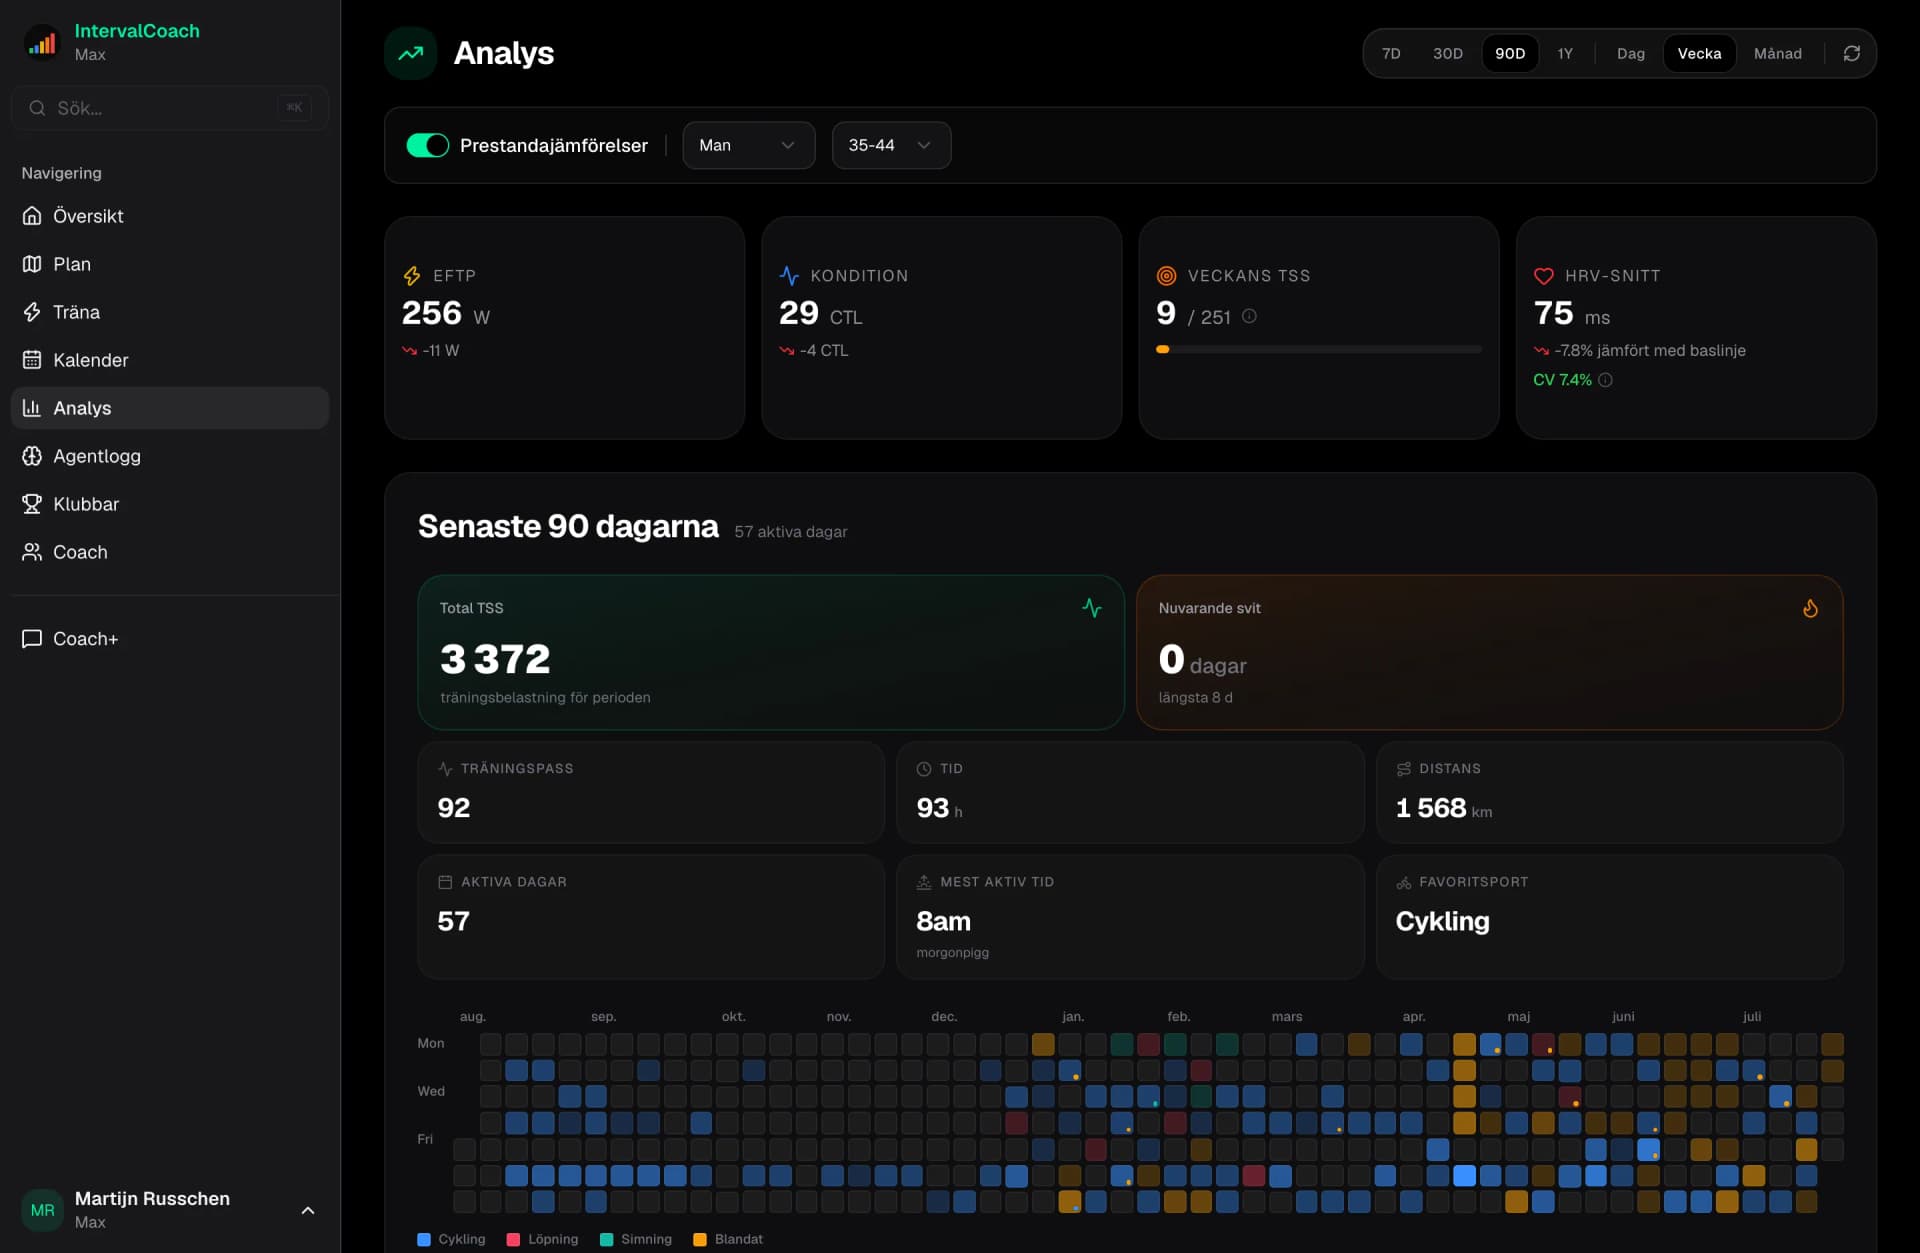The image size is (1920, 1253).
Task: Select the 7D time range tab
Action: (1391, 54)
